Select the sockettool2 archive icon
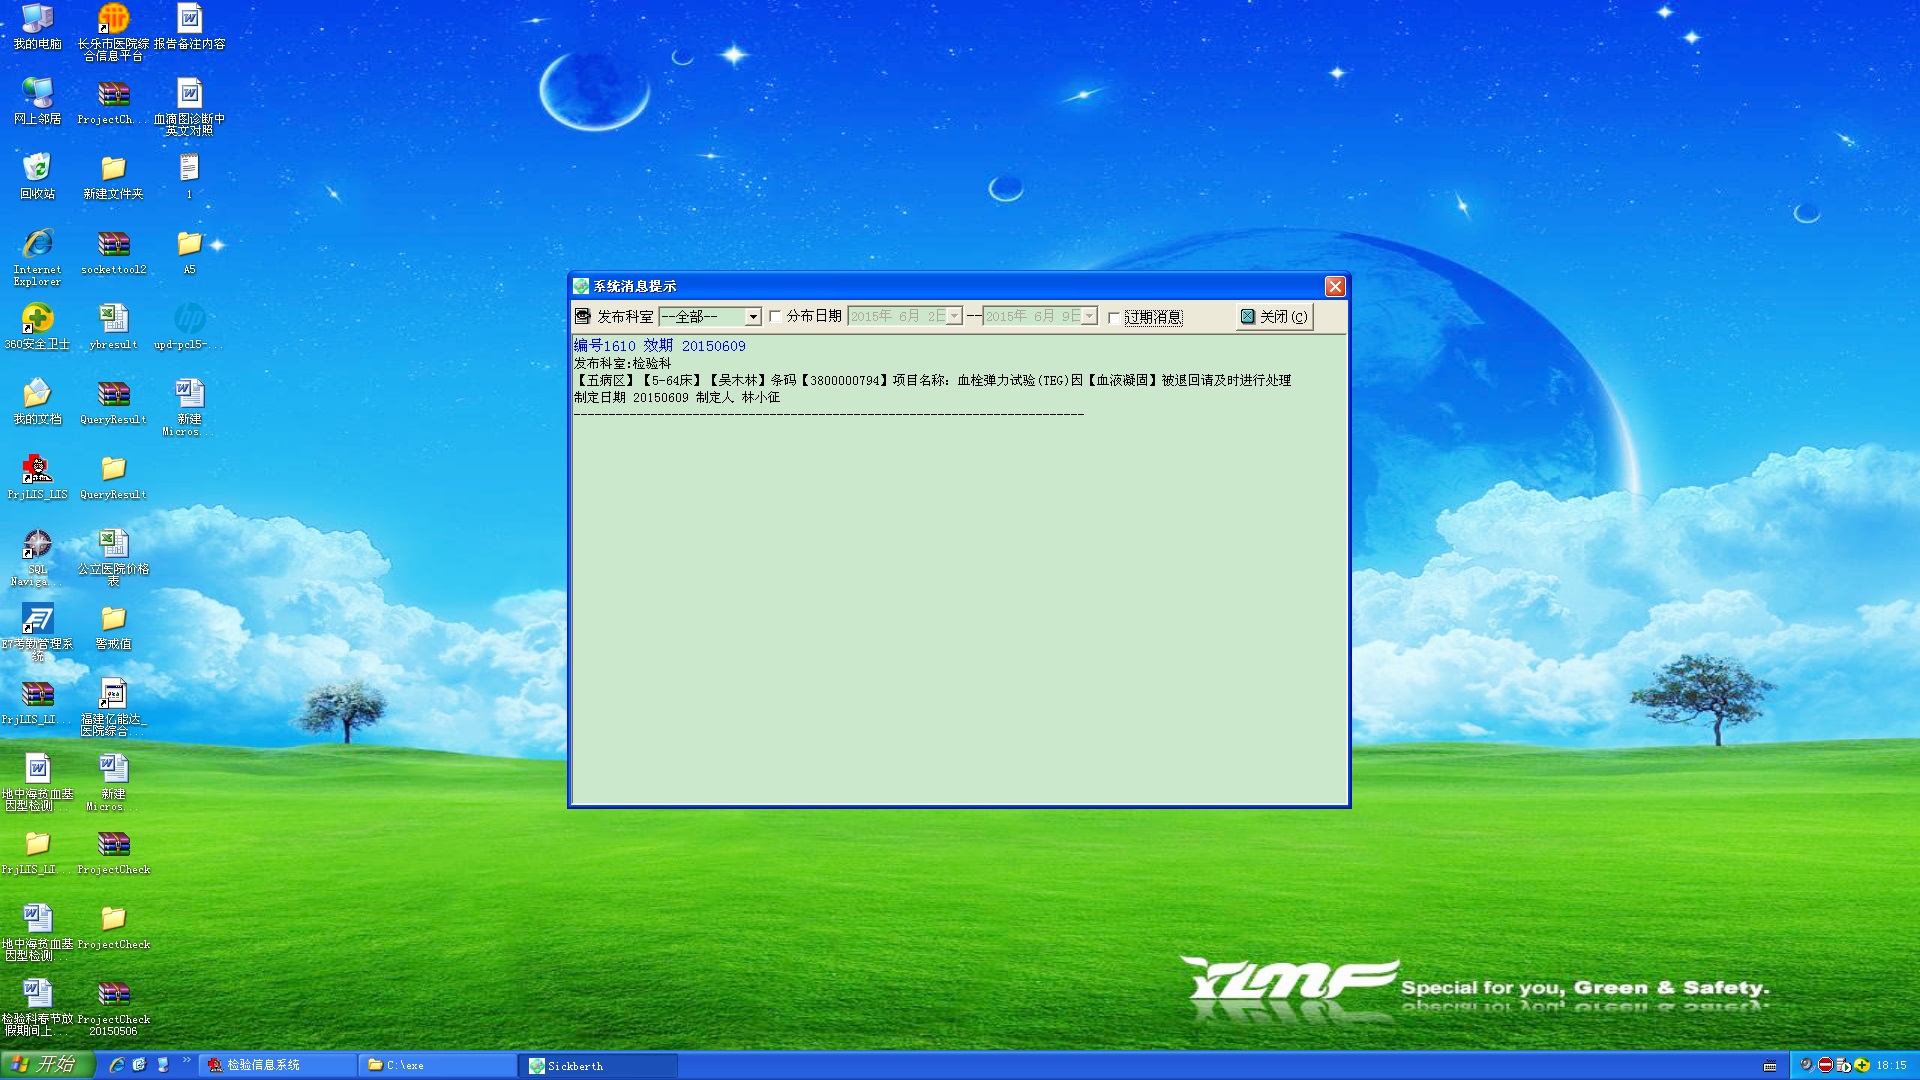Viewport: 1920px width, 1080px height. pos(113,245)
